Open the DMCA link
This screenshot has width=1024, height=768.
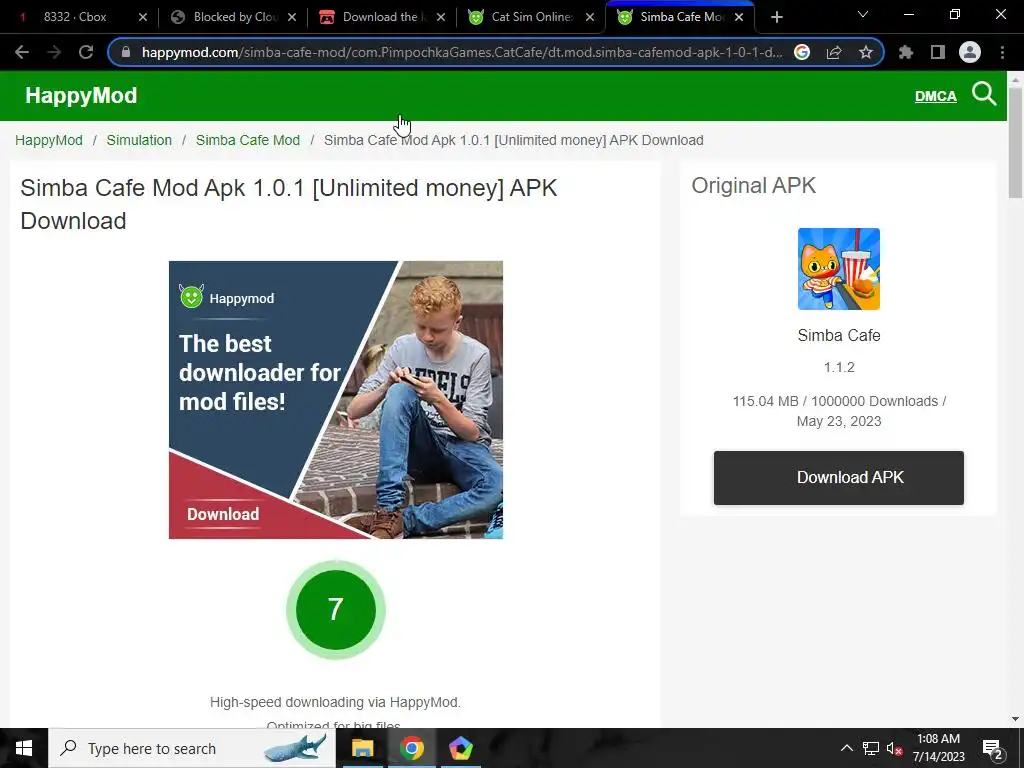point(935,96)
